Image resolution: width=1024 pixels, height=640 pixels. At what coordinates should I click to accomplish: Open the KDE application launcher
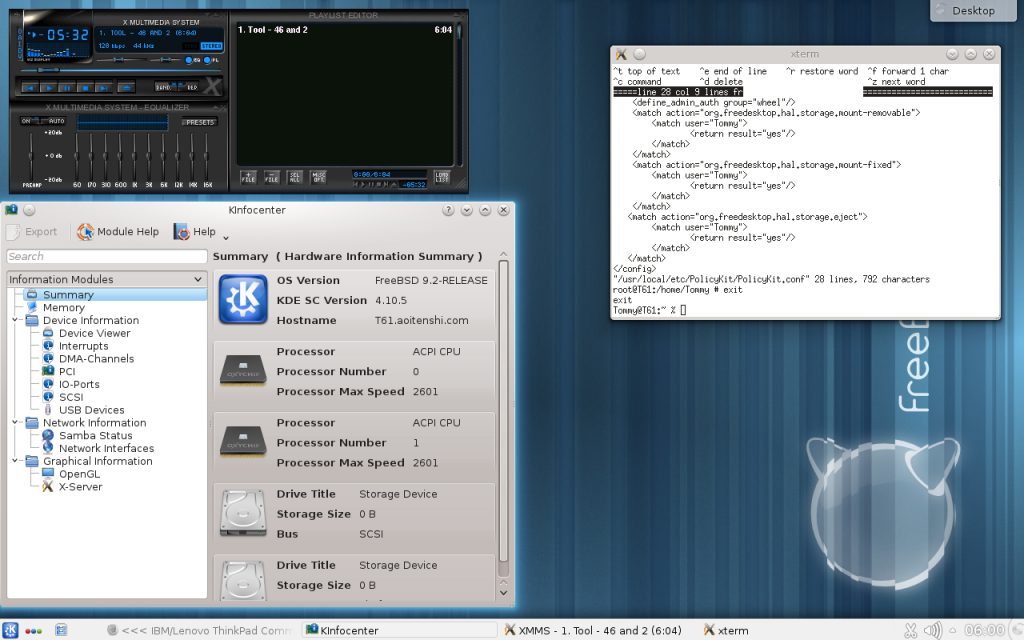coord(10,630)
